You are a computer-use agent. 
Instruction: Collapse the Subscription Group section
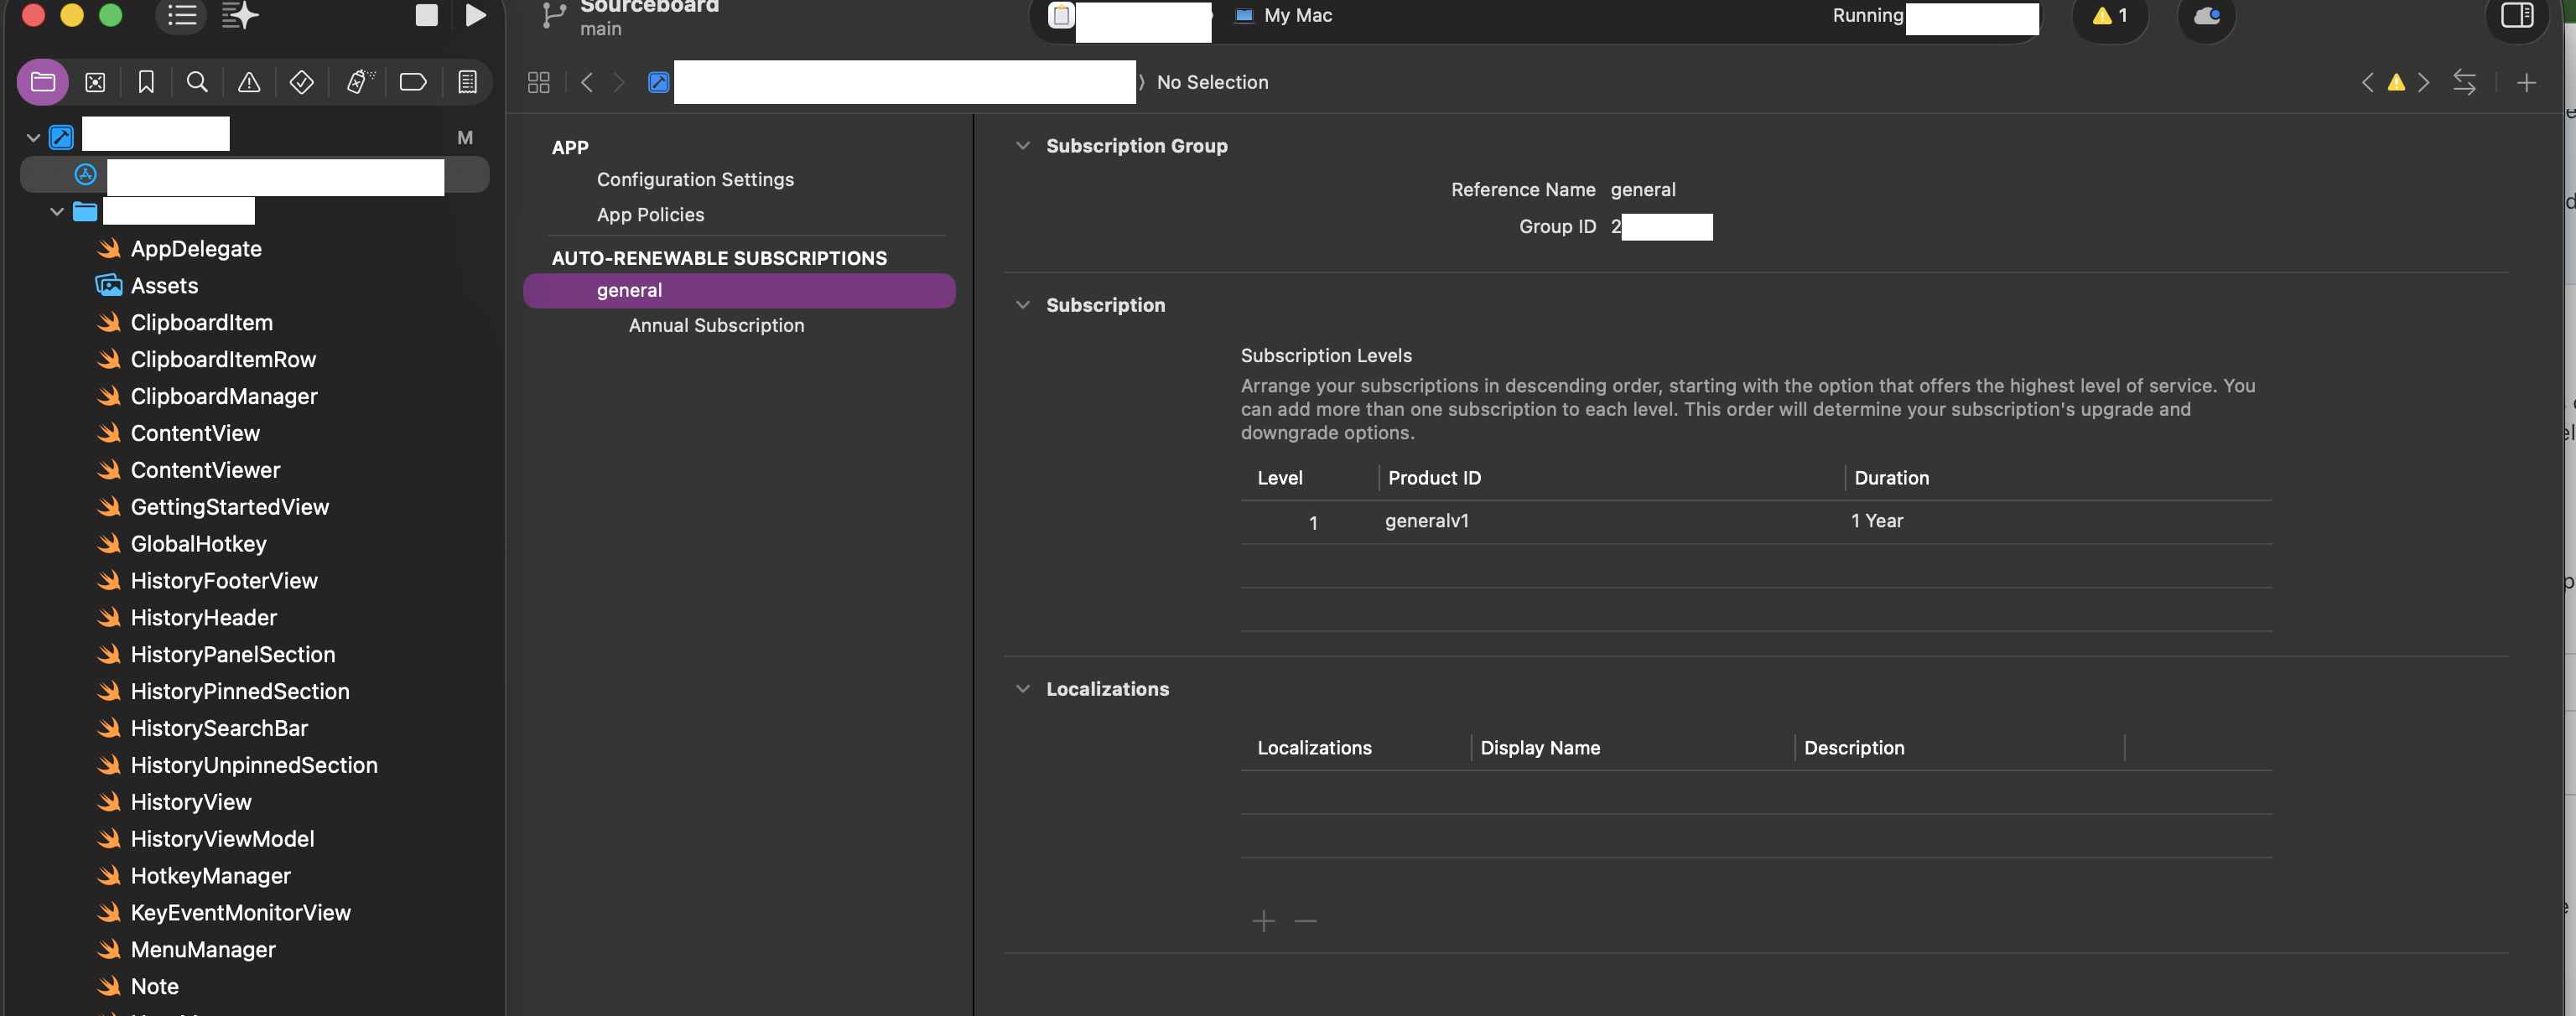(x=1022, y=146)
